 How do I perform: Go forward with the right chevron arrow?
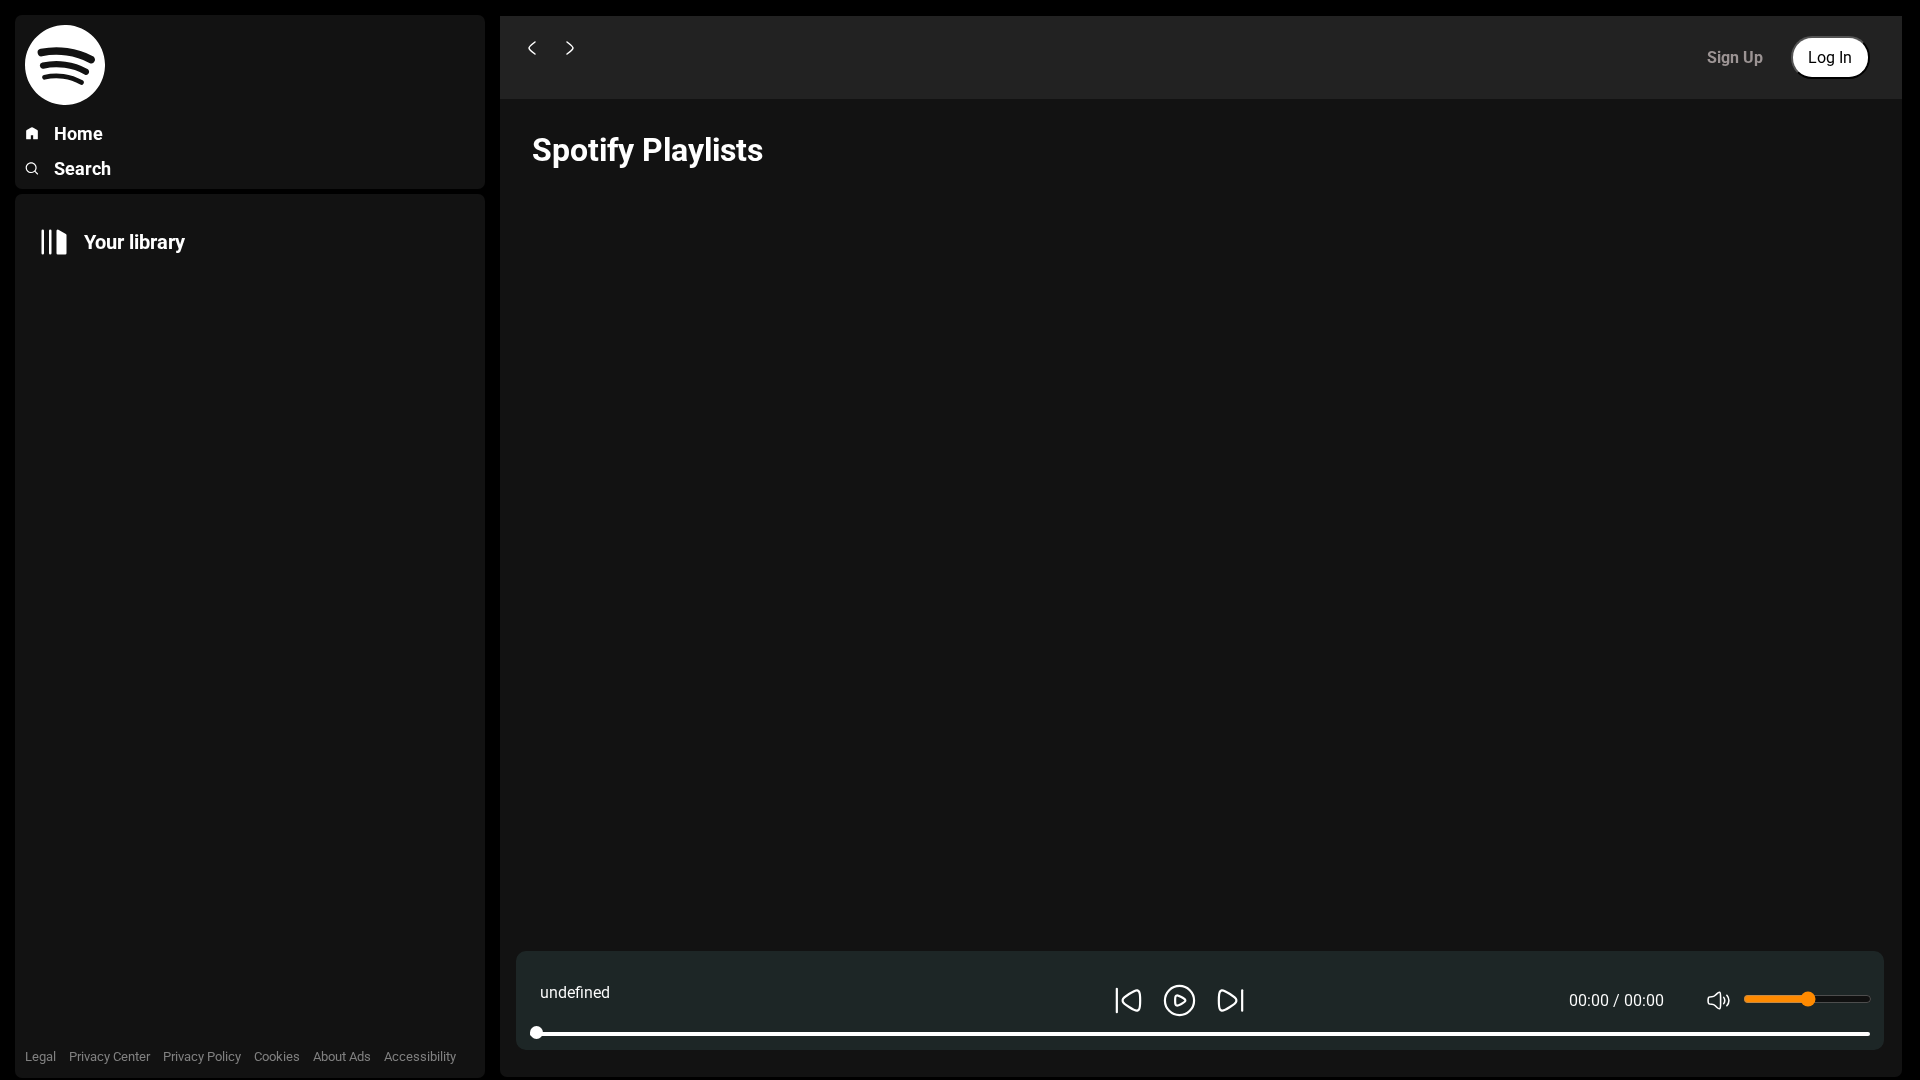pos(570,48)
